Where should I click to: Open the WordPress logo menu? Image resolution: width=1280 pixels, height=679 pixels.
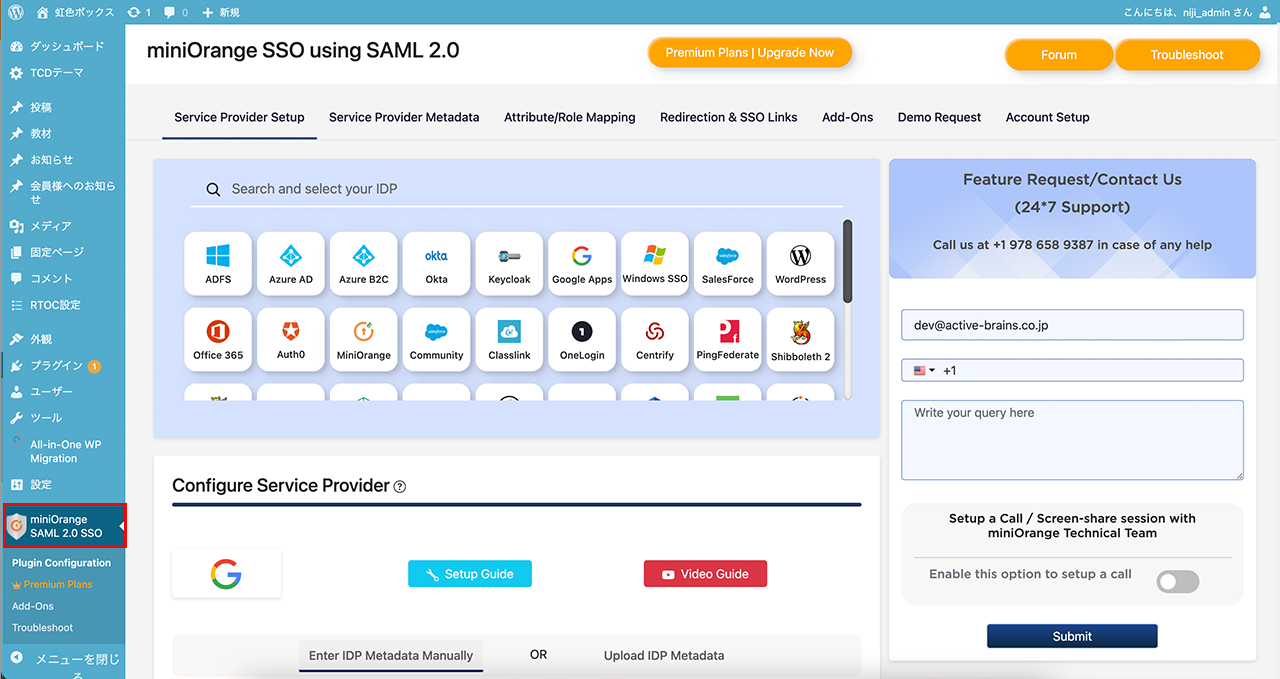tap(15, 12)
